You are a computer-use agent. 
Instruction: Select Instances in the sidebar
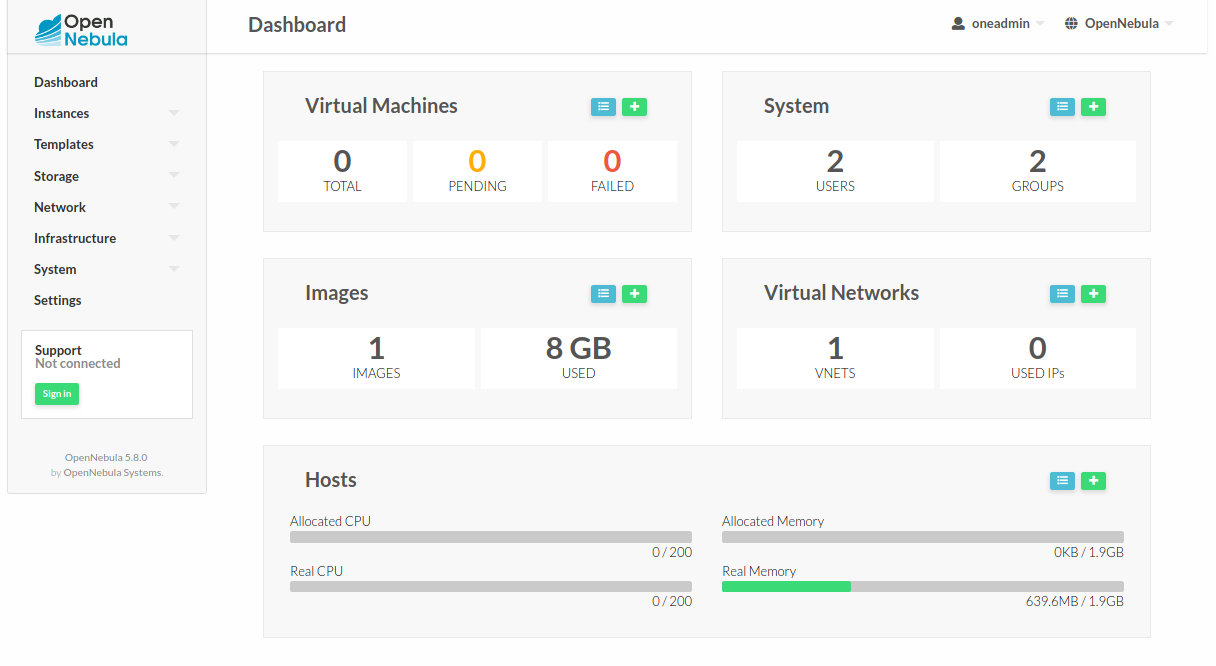[x=62, y=113]
